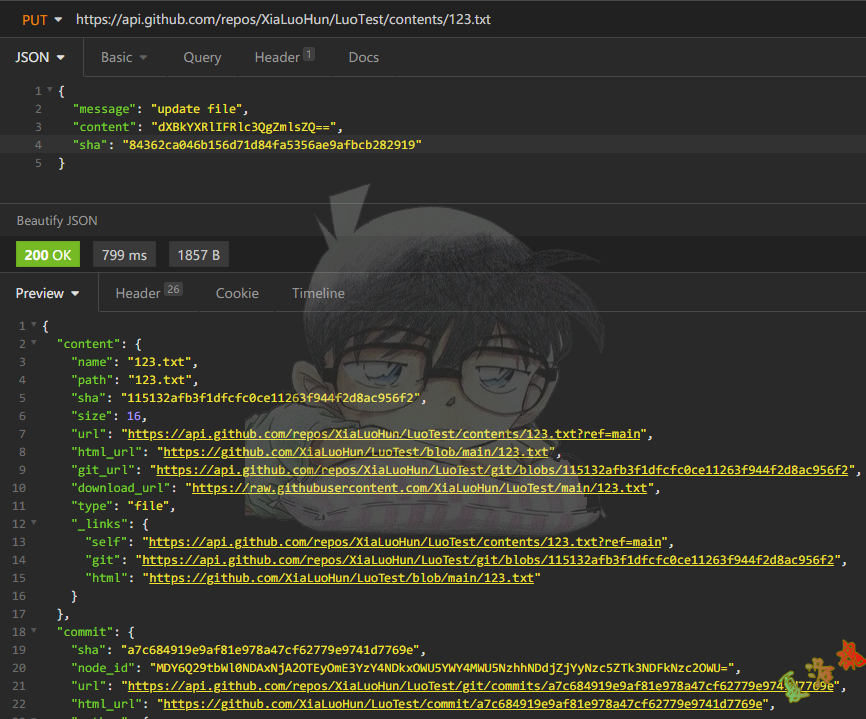Click the 799 ms response time badge

(x=124, y=255)
